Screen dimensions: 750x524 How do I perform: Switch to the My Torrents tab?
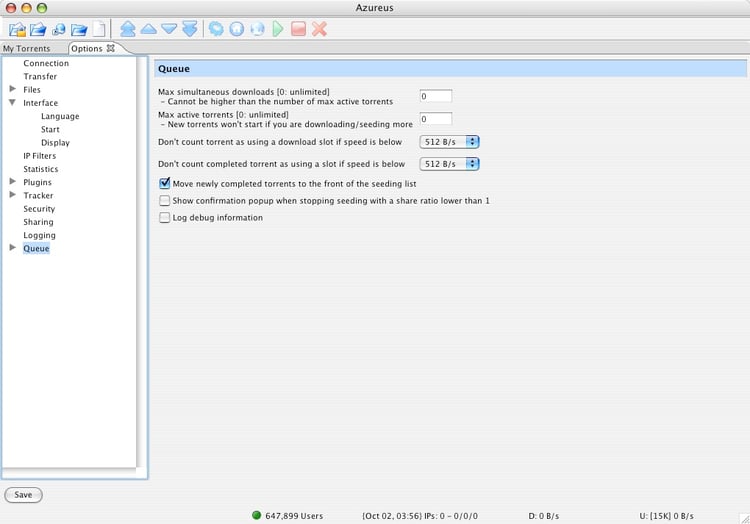point(27,48)
